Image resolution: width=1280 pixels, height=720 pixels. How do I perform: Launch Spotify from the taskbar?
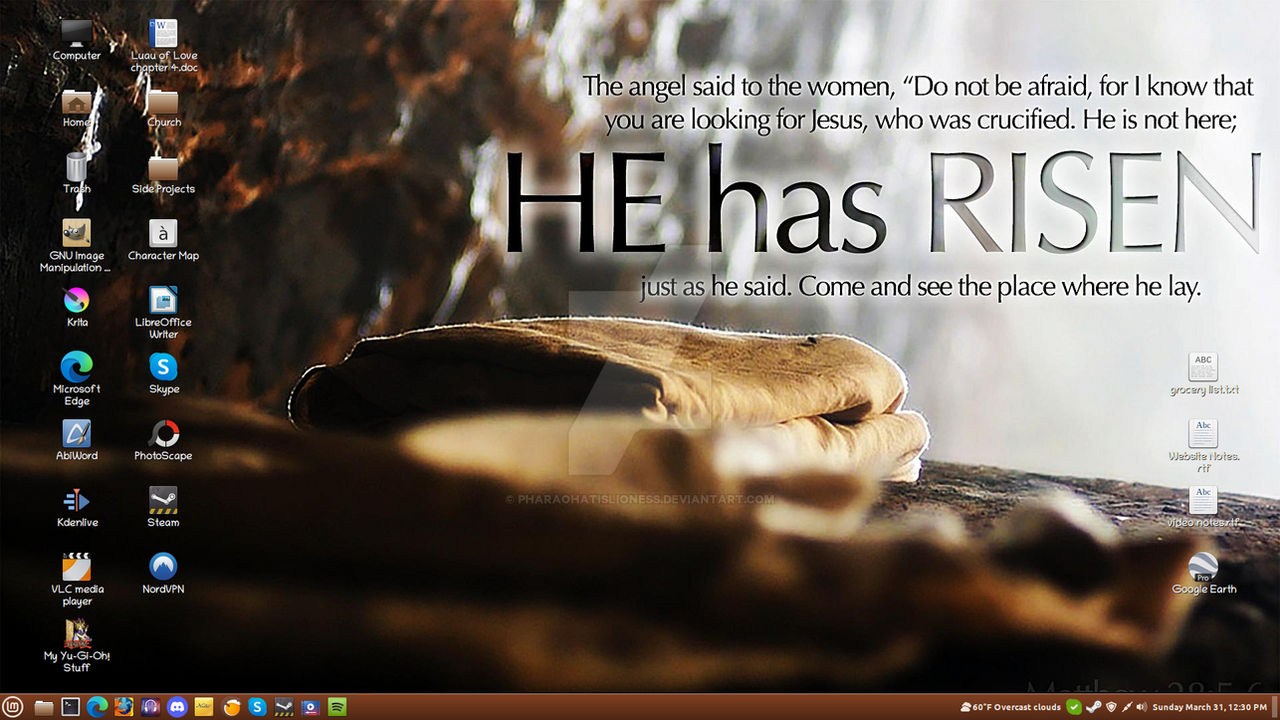coord(339,707)
